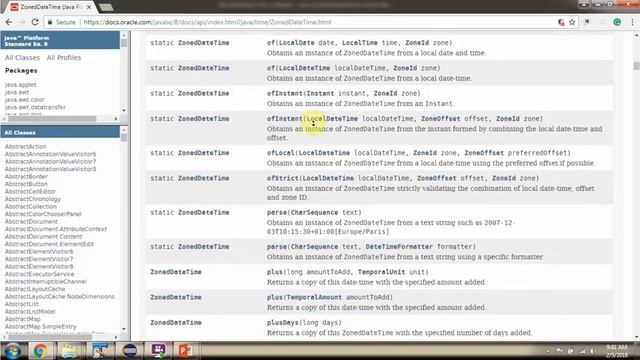
Task: Open the ofStrict method link
Action: (282, 178)
